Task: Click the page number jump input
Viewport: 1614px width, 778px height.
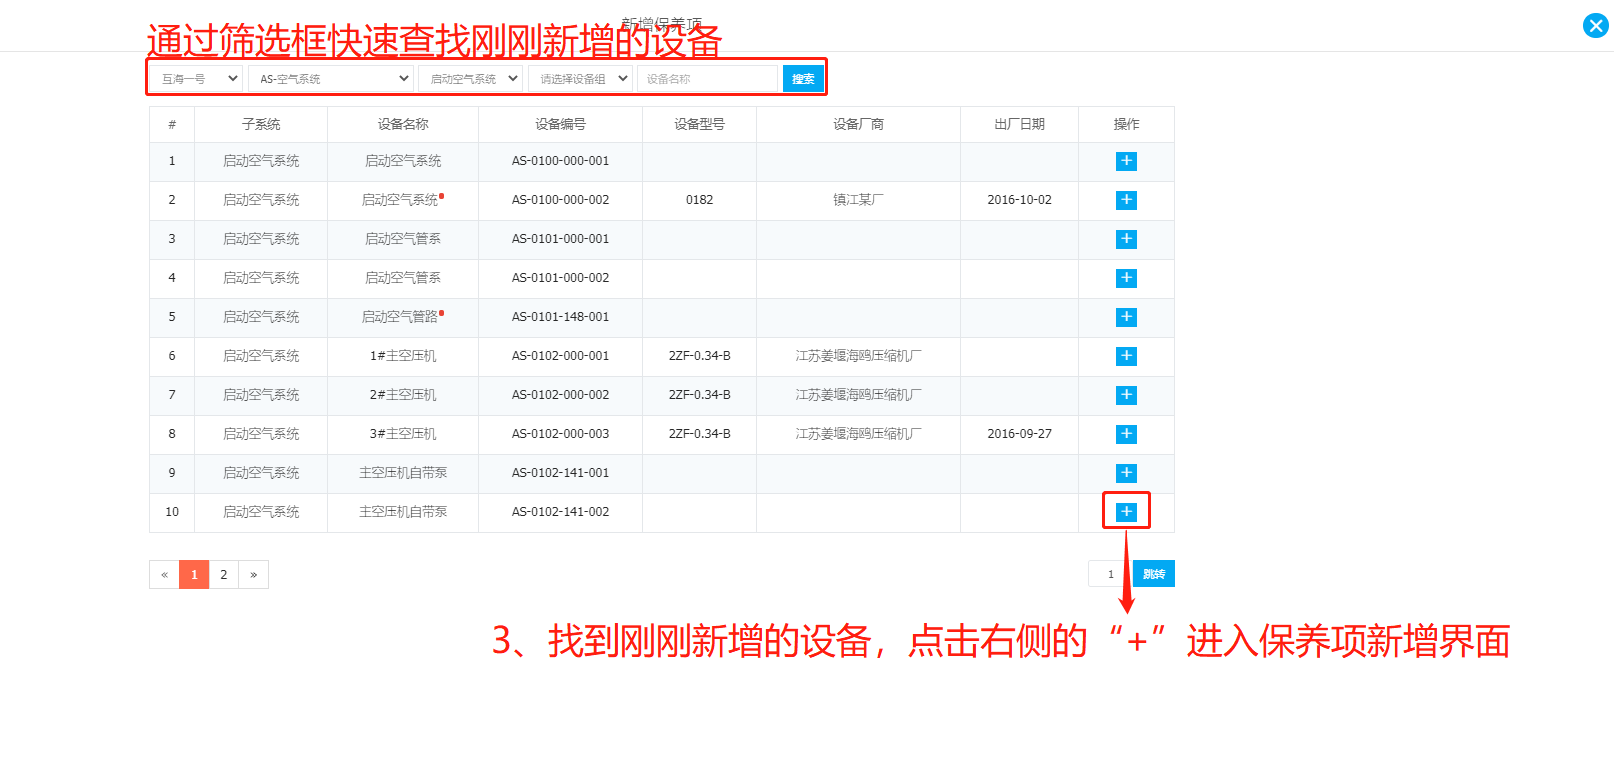Action: click(x=1110, y=574)
